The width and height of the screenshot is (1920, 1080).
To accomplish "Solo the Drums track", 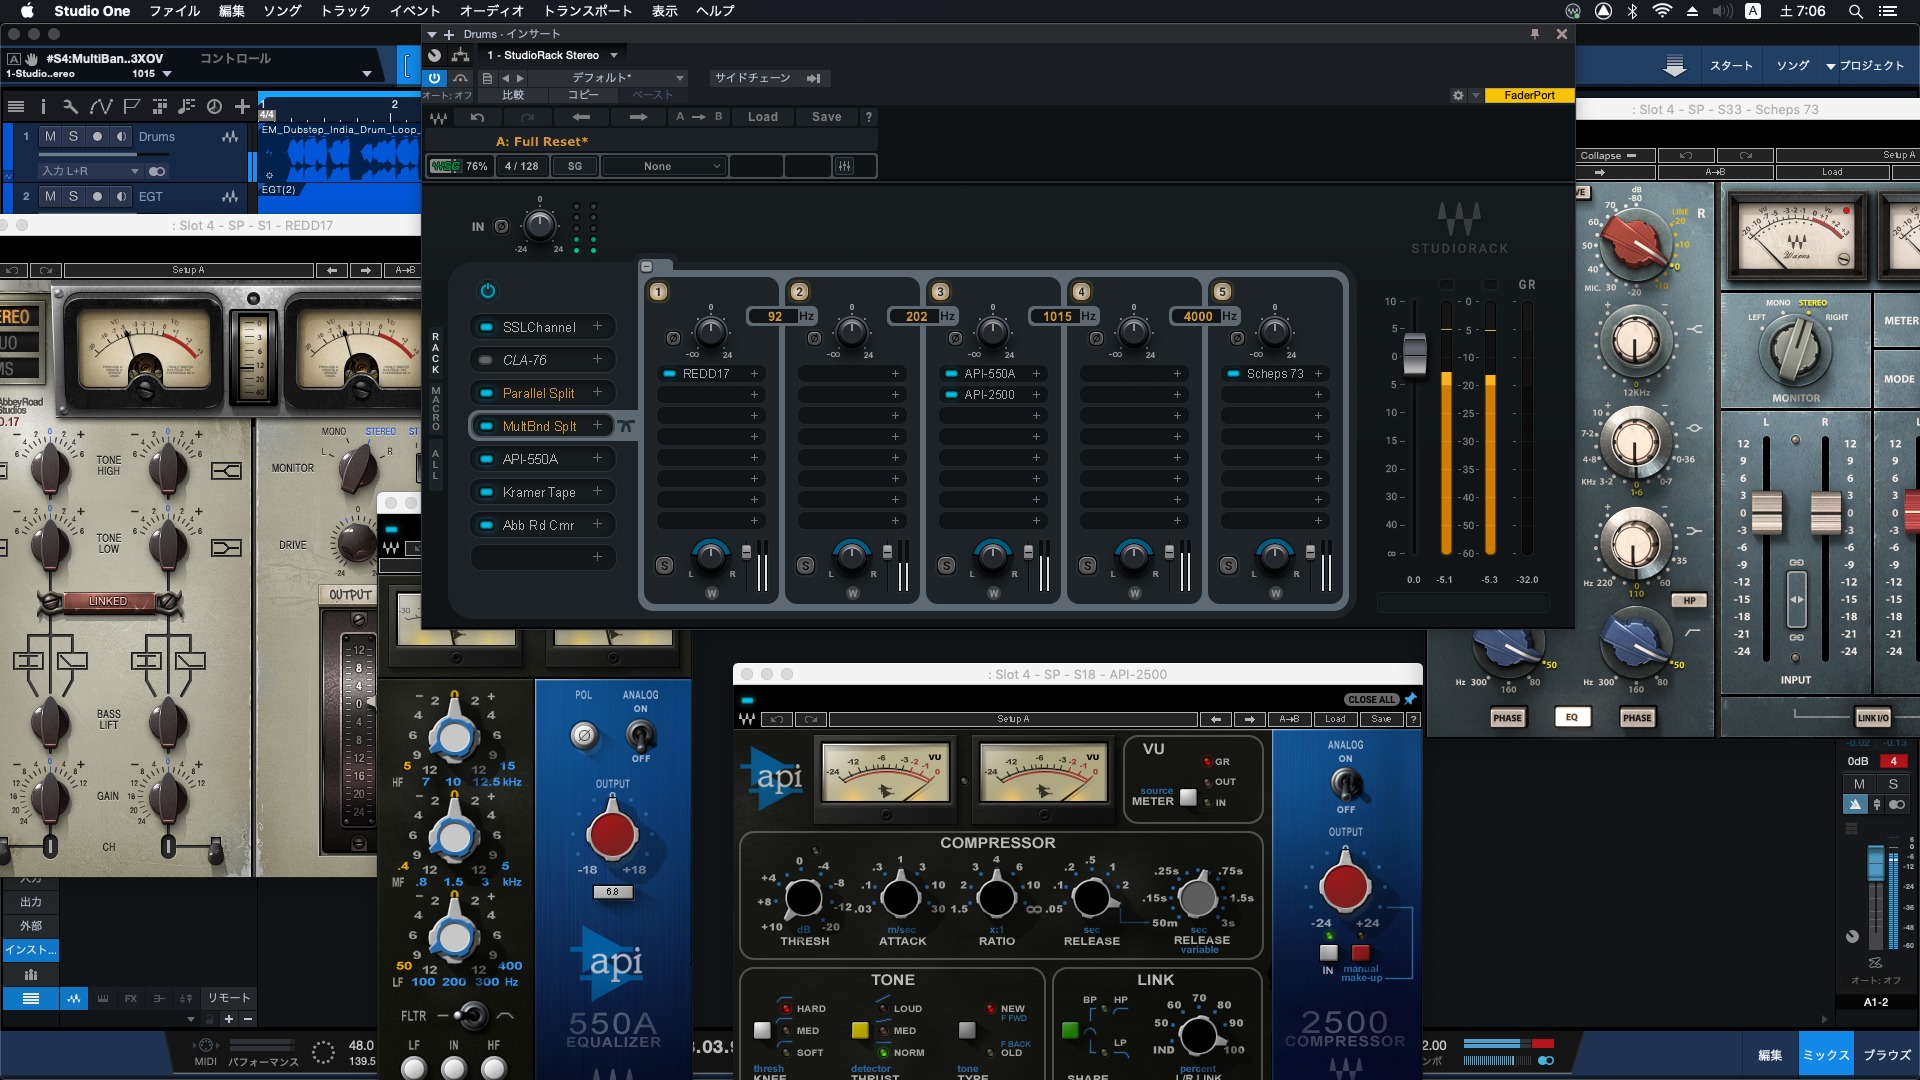I will (73, 136).
